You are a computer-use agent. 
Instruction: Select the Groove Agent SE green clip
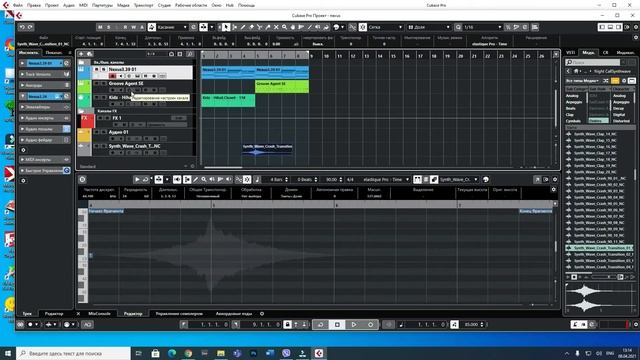pos(282,86)
